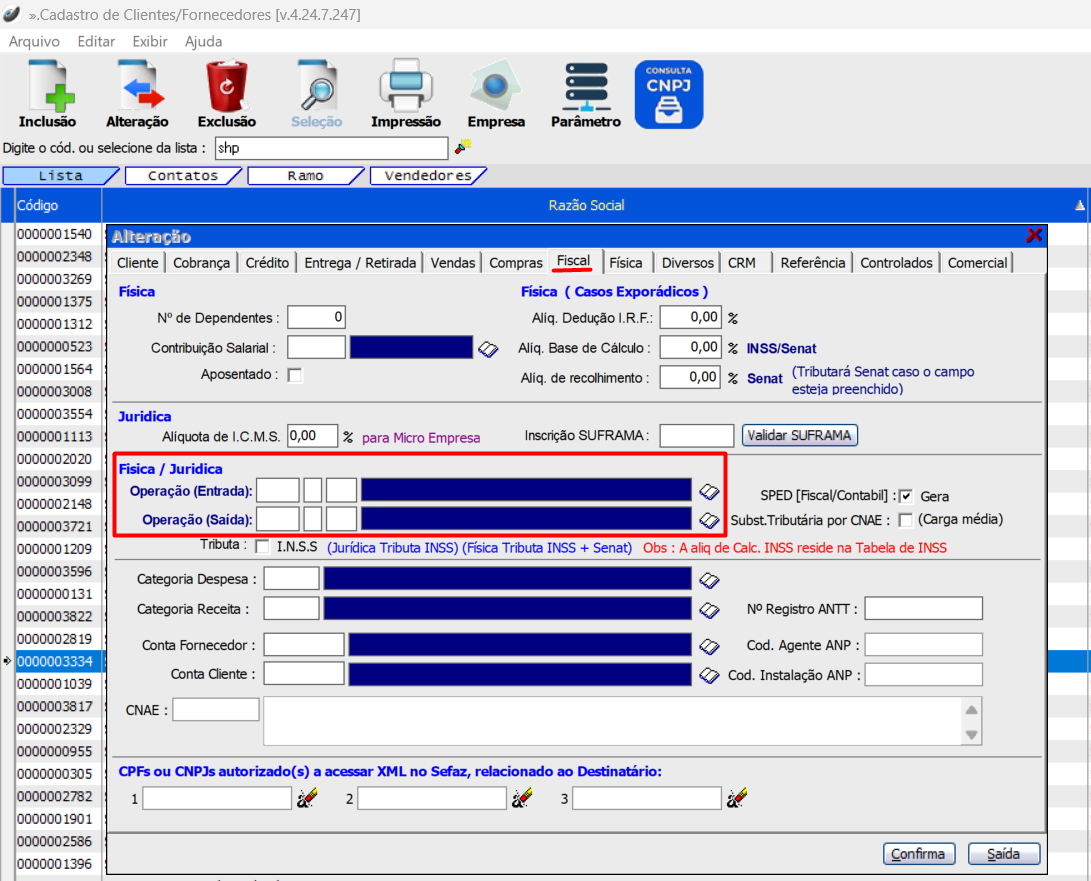Click the Exclusão trash icon
1091x881 pixels.
226,88
